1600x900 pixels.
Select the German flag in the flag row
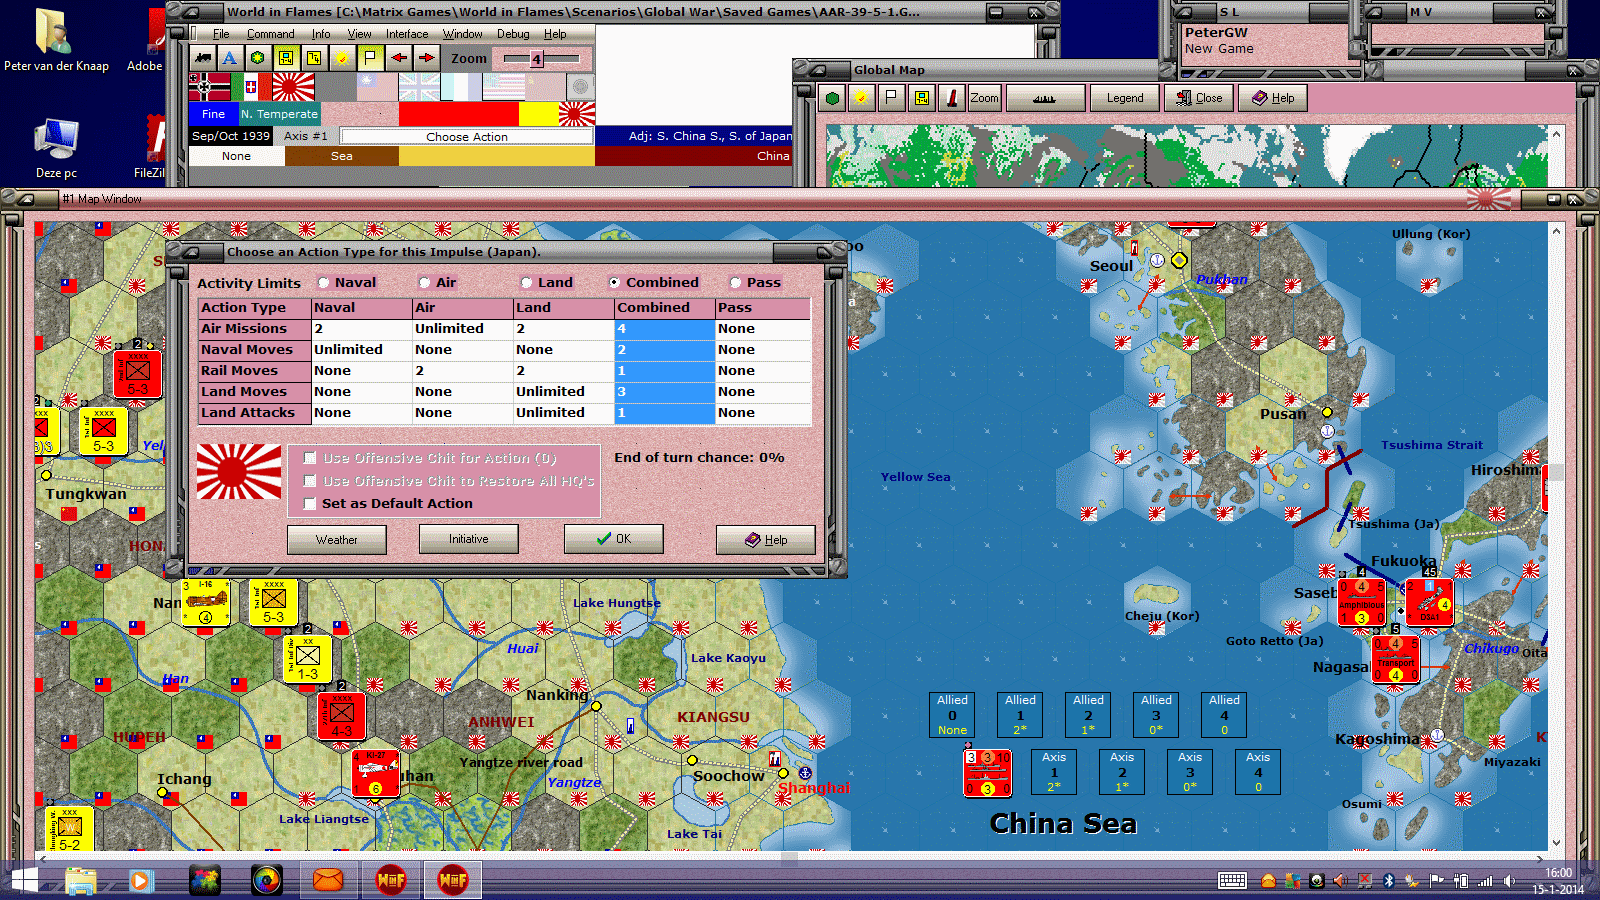click(209, 87)
